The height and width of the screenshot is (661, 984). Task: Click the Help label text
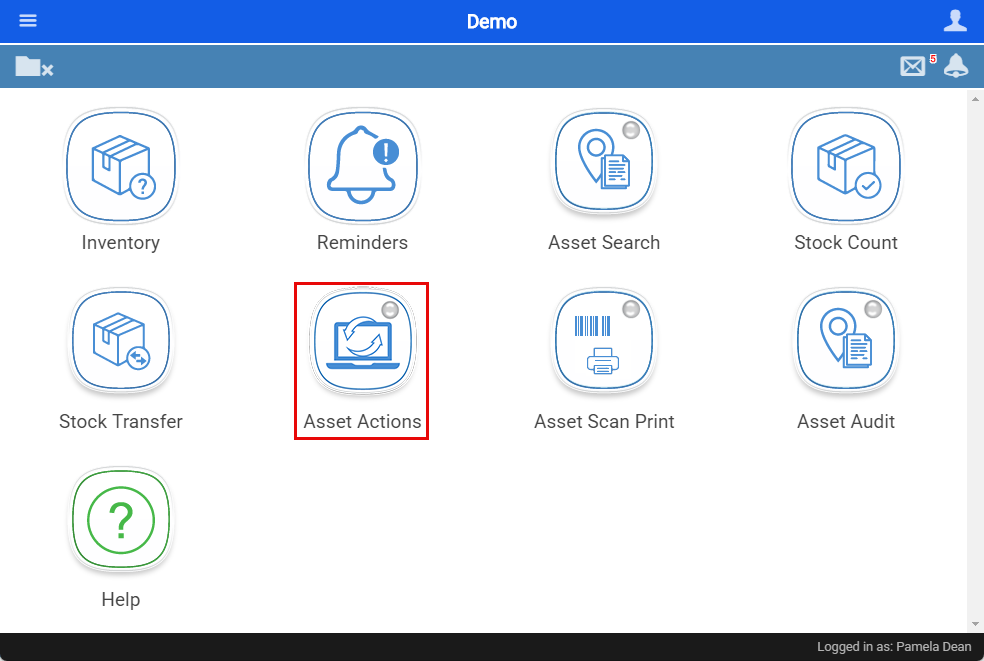pyautogui.click(x=120, y=599)
